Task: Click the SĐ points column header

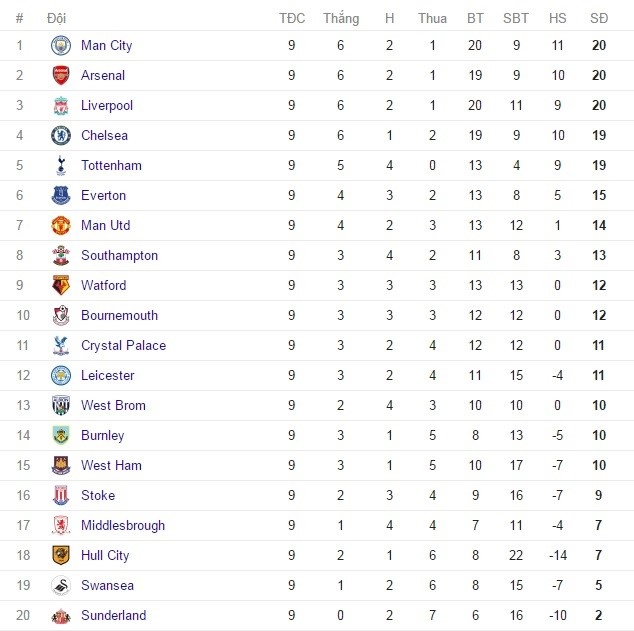Action: (x=598, y=18)
